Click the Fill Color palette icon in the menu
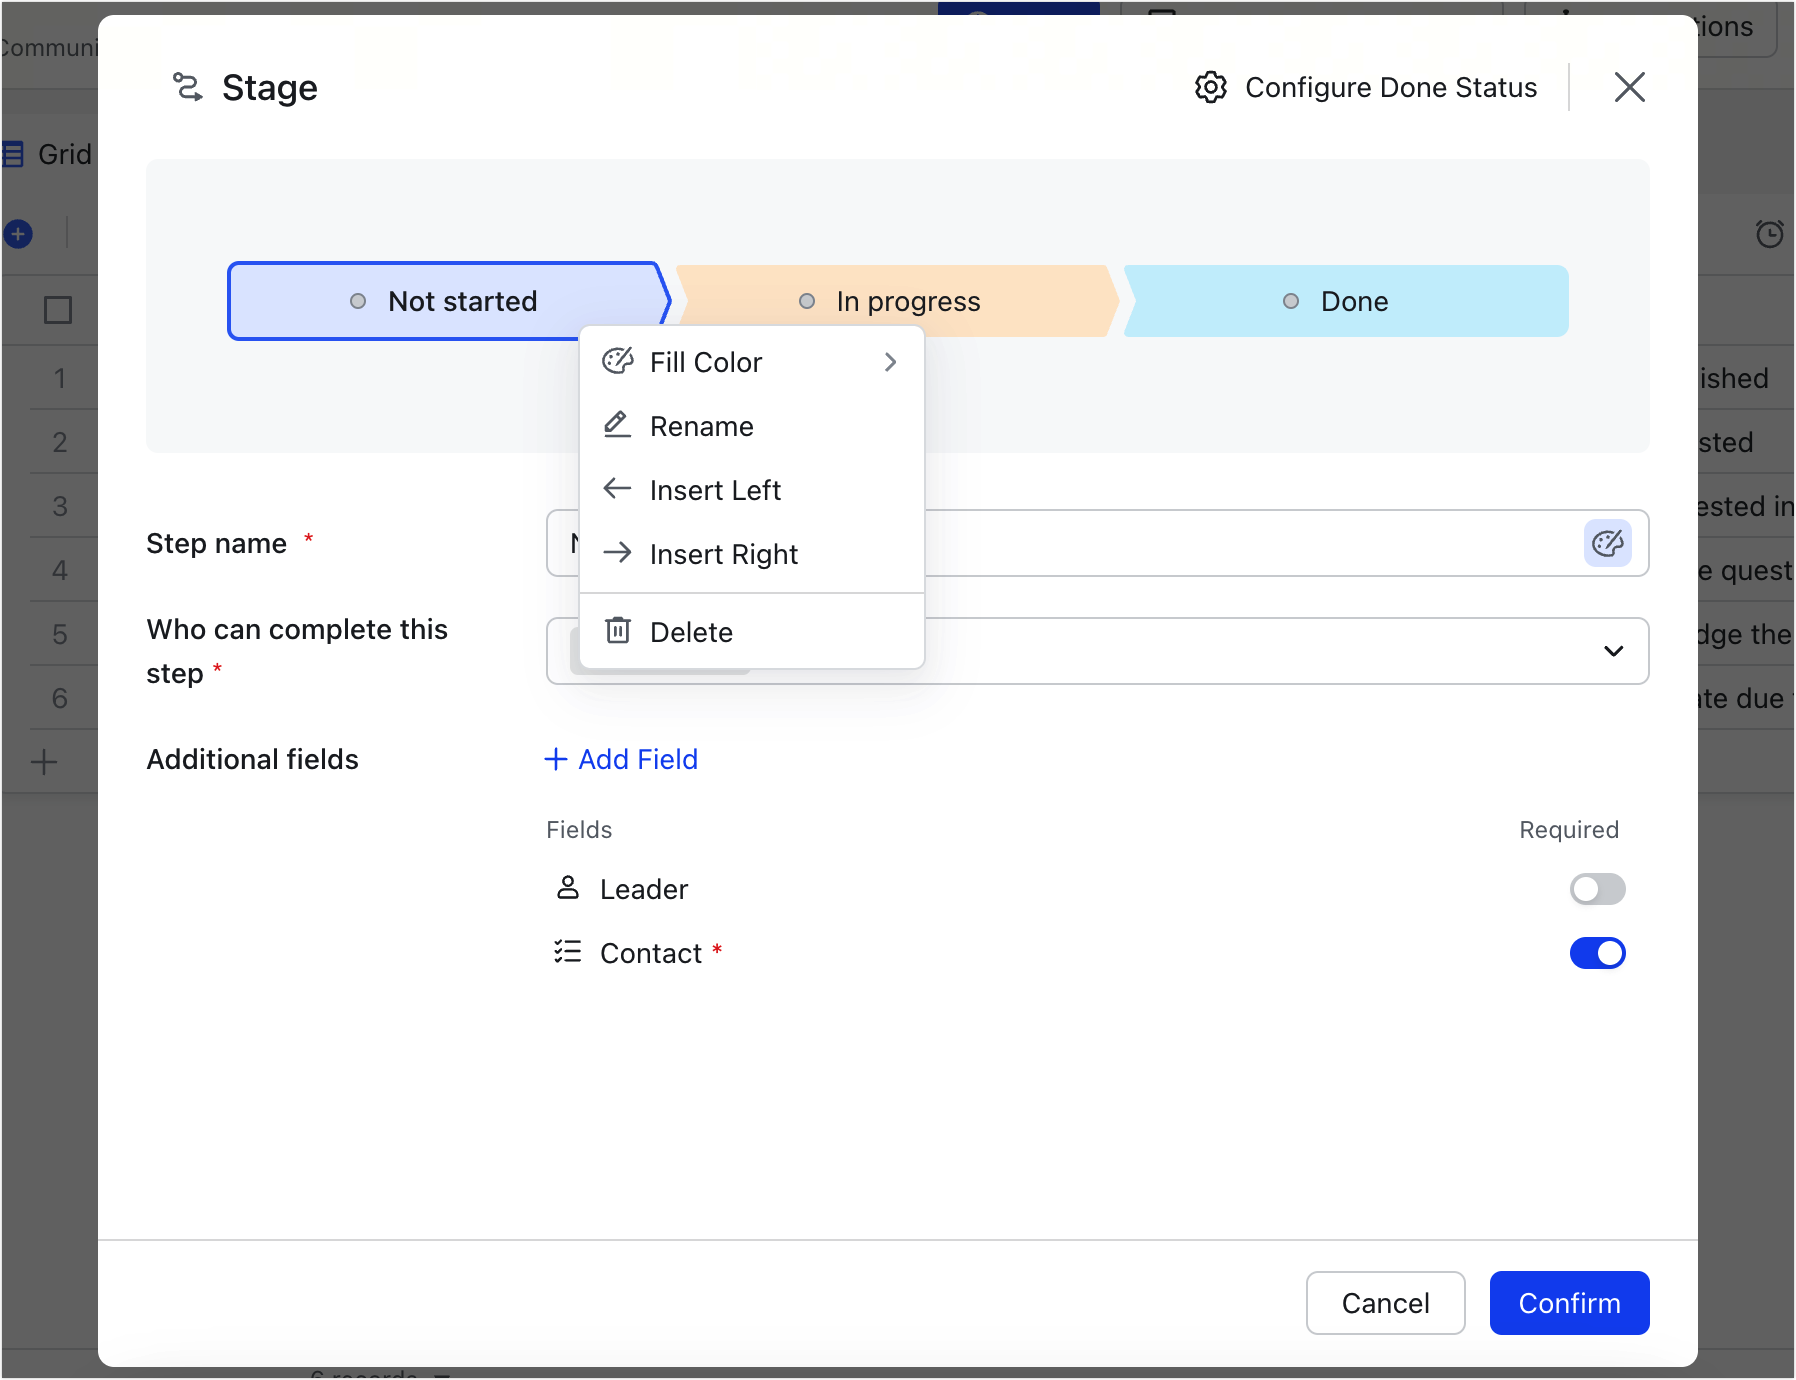Screen dimensions: 1796x1380 point(618,362)
